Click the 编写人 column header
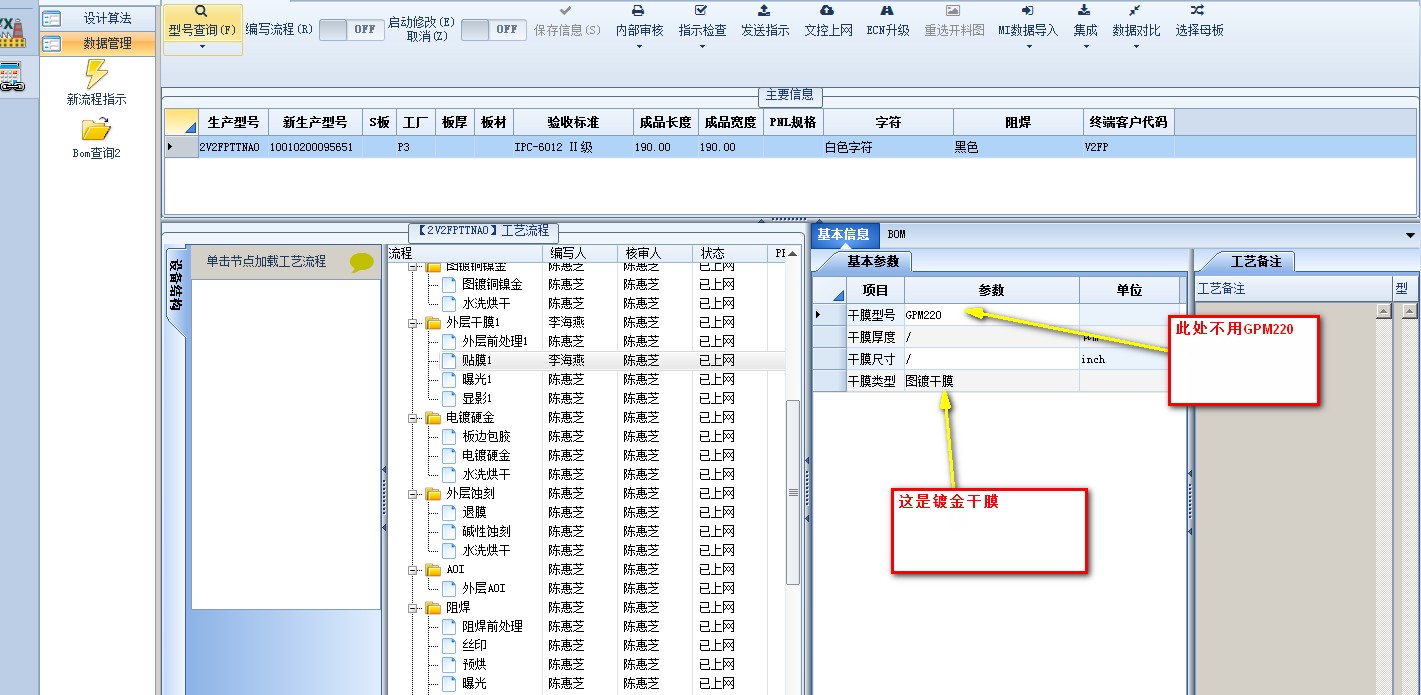This screenshot has width=1421, height=695. (579, 254)
